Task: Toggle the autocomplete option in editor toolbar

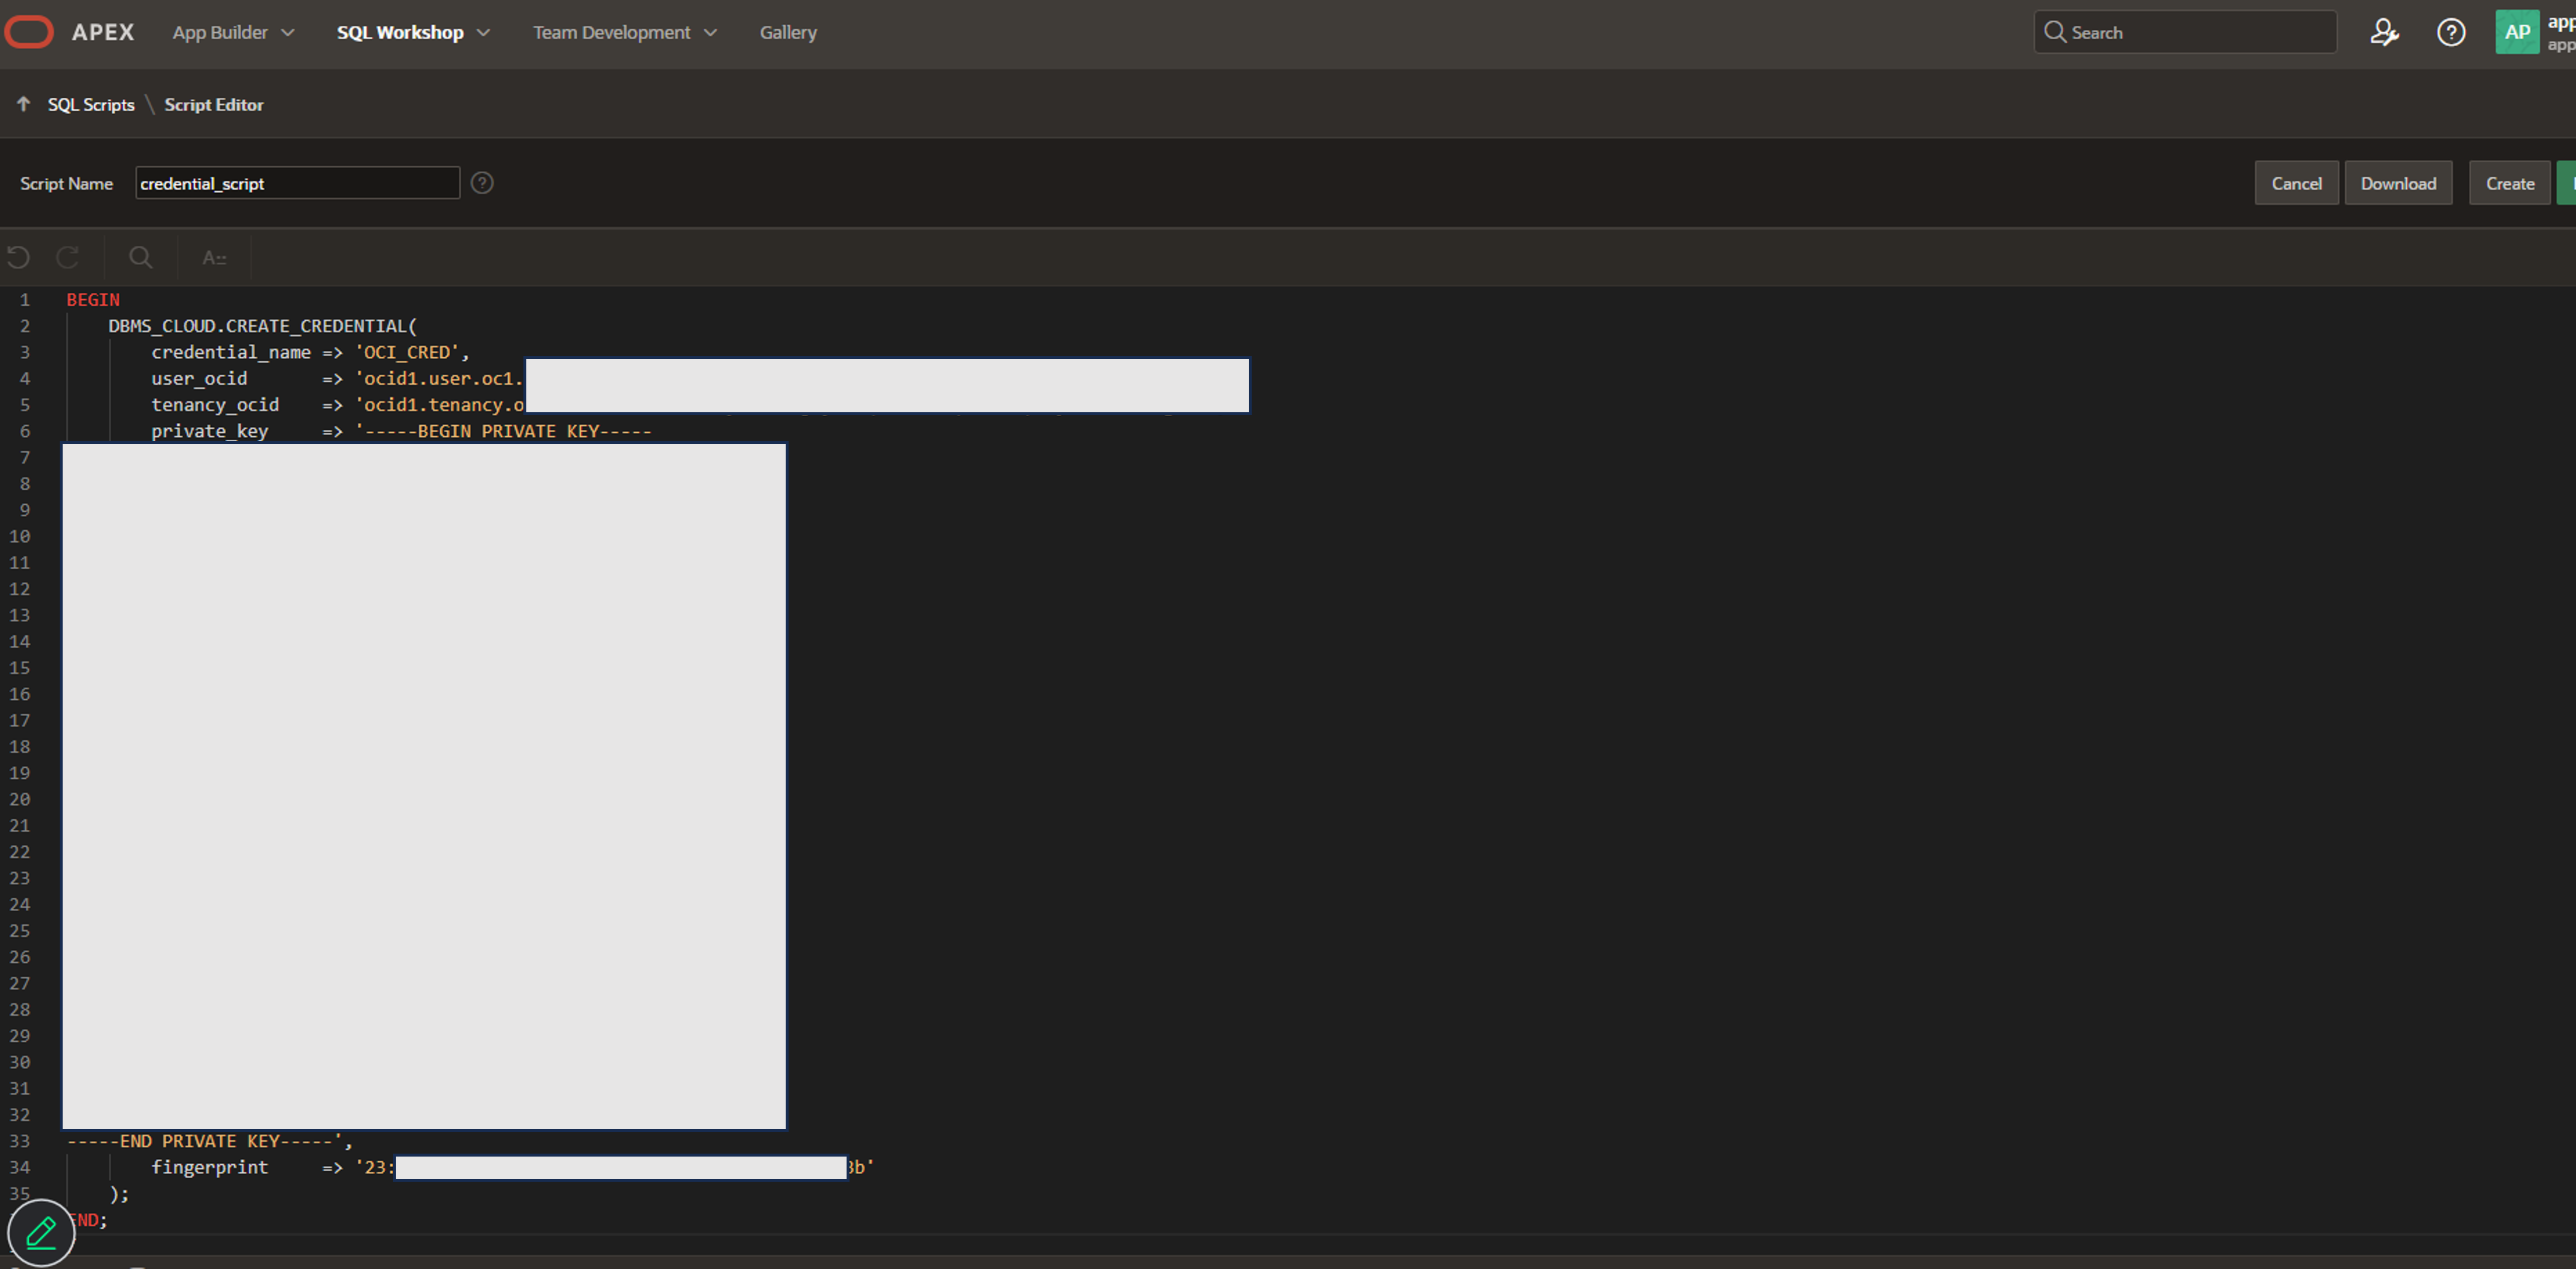Action: tap(214, 257)
